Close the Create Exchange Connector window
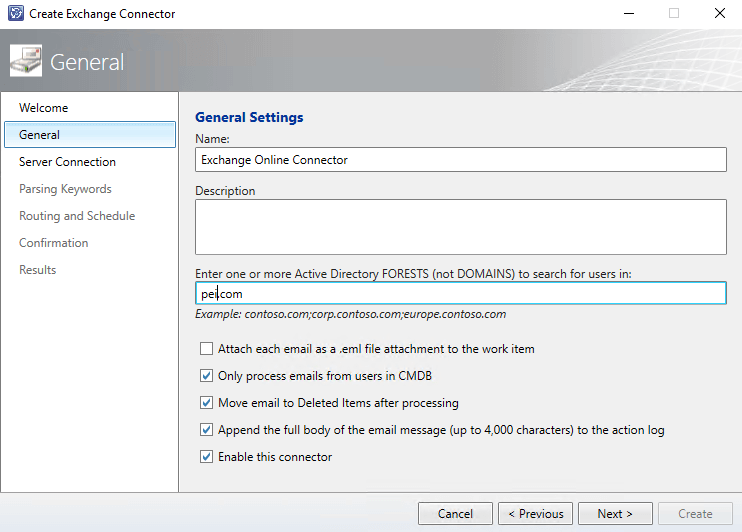Image resolution: width=742 pixels, height=532 pixels. pos(720,13)
